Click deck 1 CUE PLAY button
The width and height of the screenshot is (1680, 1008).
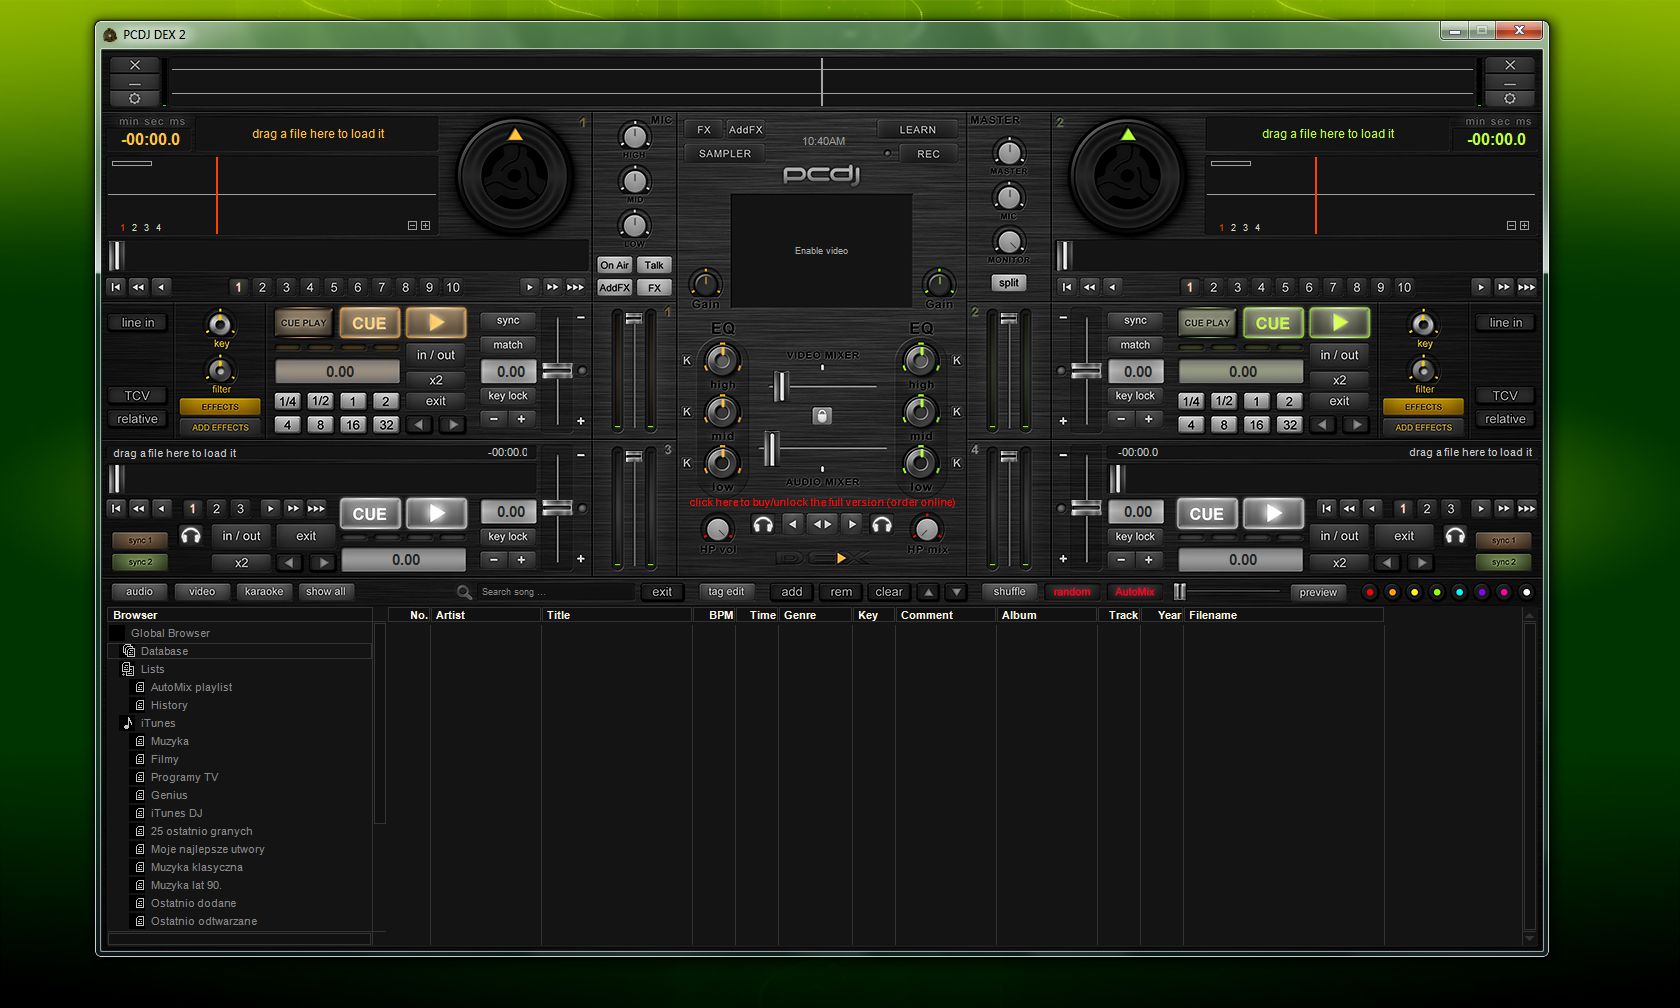[303, 323]
